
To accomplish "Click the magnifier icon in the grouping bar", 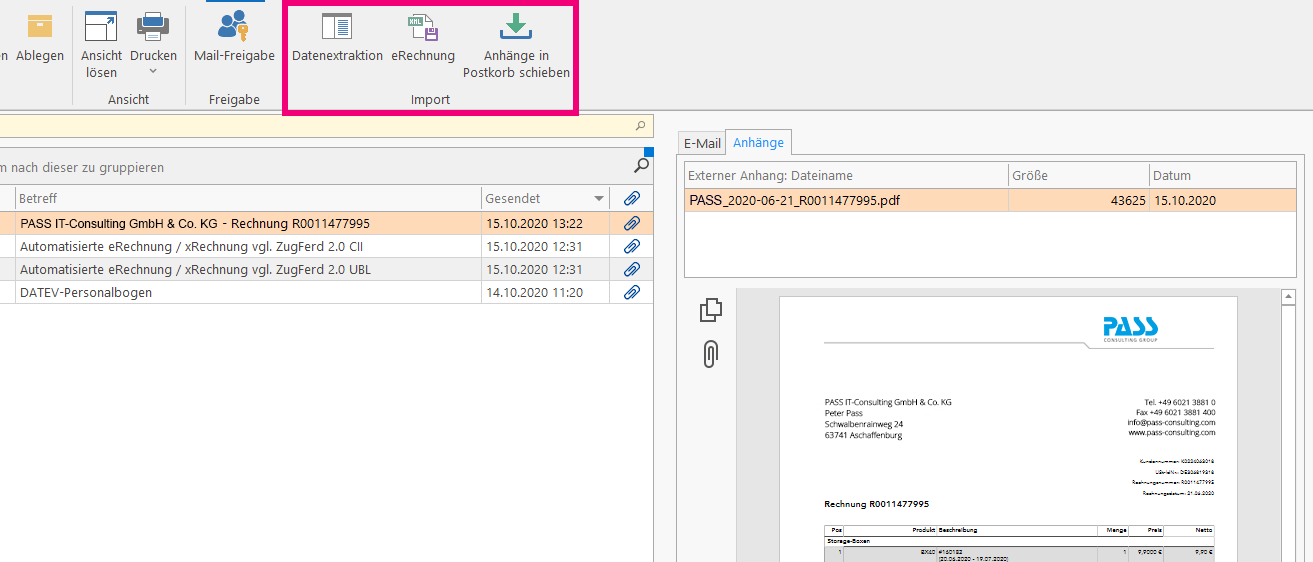I will click(642, 165).
